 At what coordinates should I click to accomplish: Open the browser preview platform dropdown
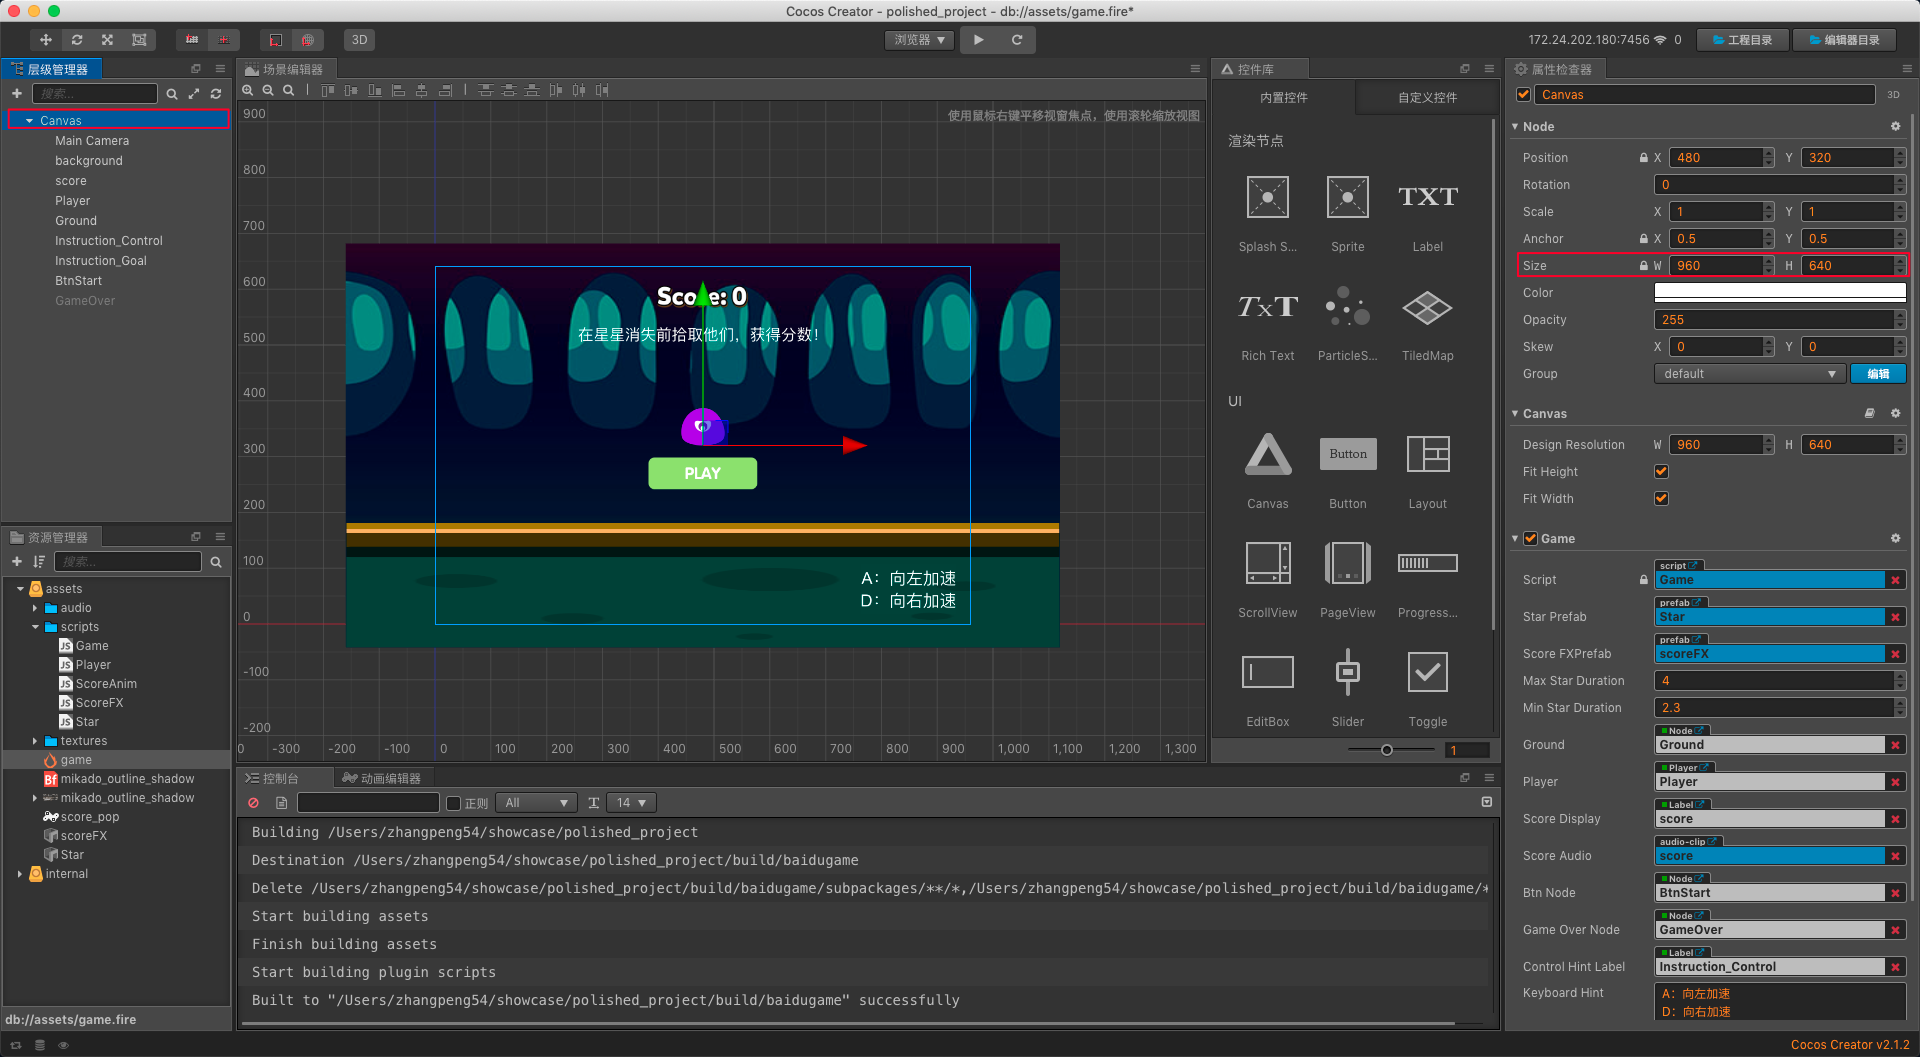pyautogui.click(x=919, y=40)
